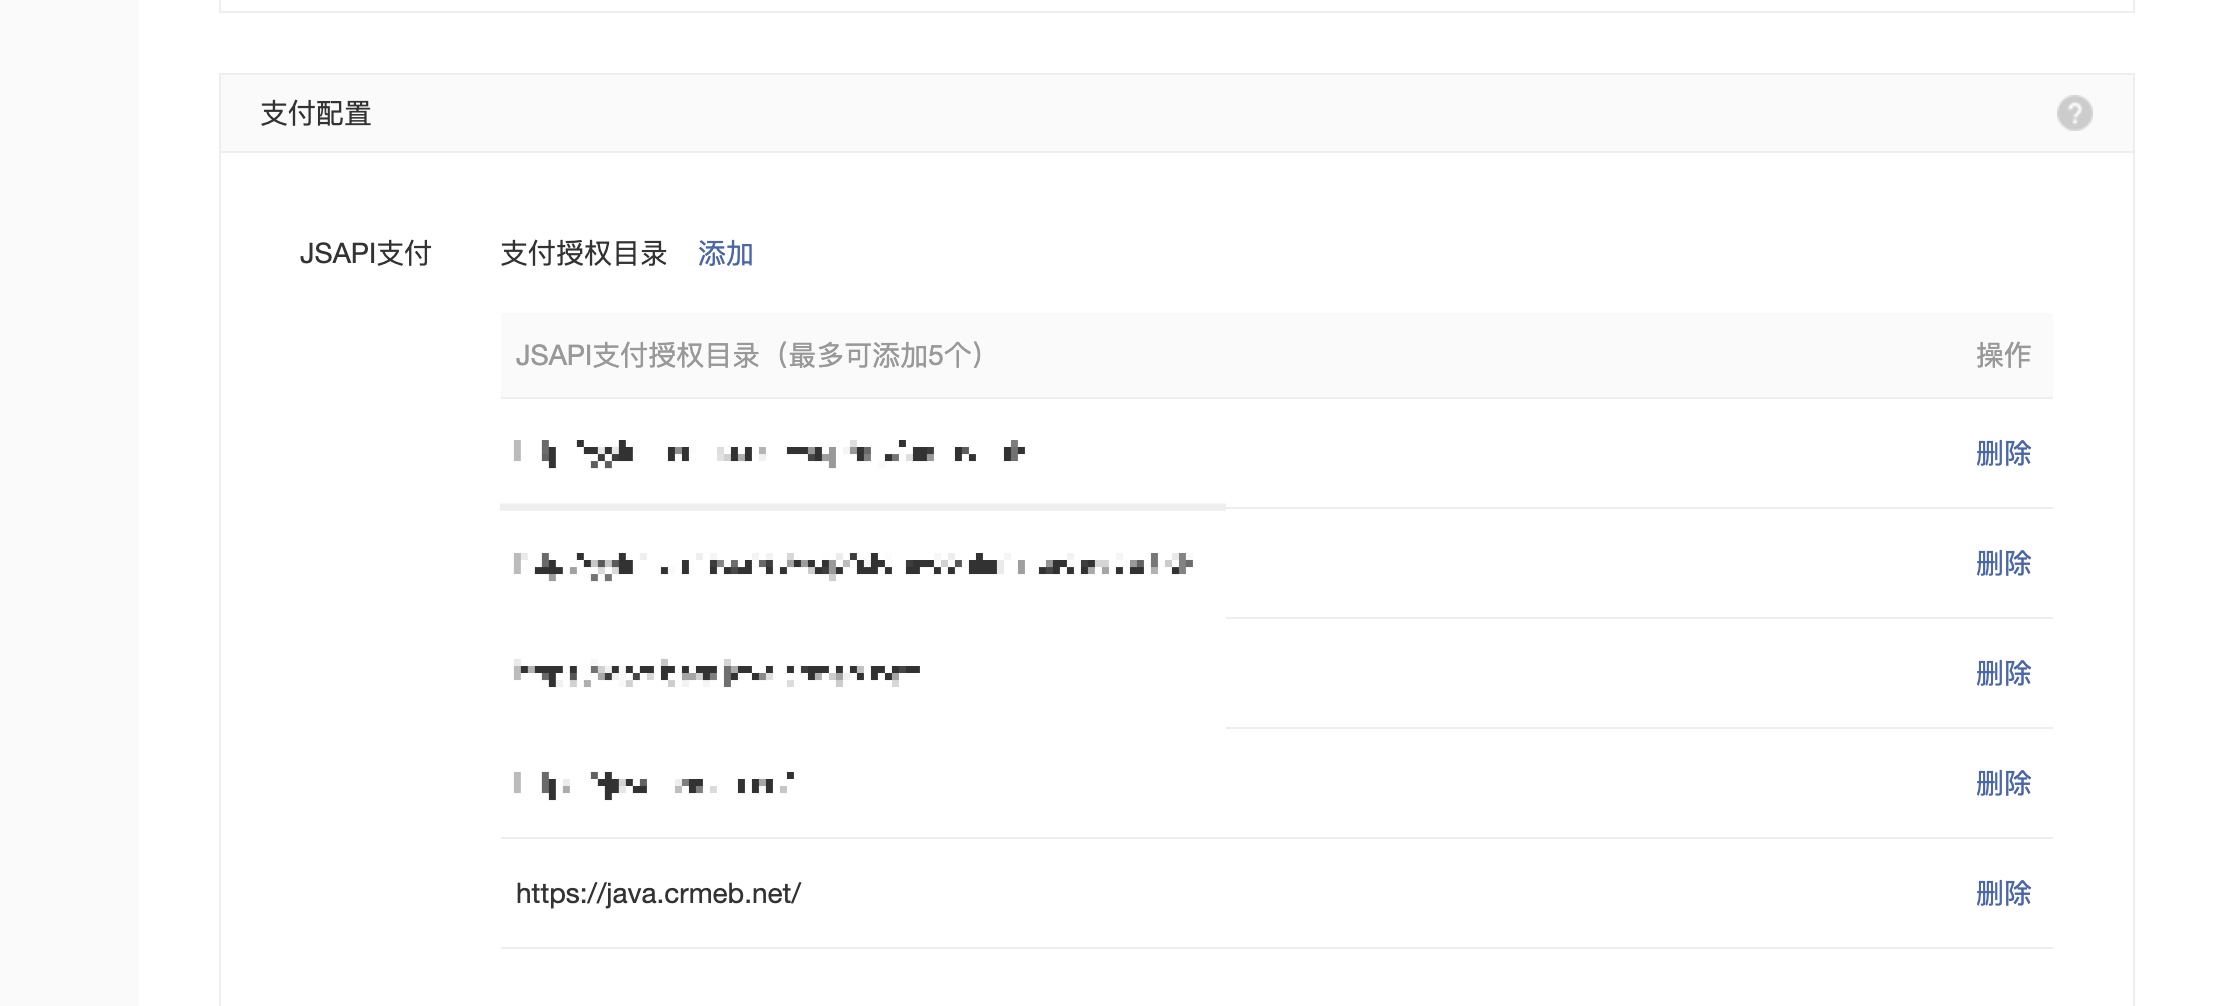Delete the https://java.crmeb.net/ directory entry

tap(2003, 893)
